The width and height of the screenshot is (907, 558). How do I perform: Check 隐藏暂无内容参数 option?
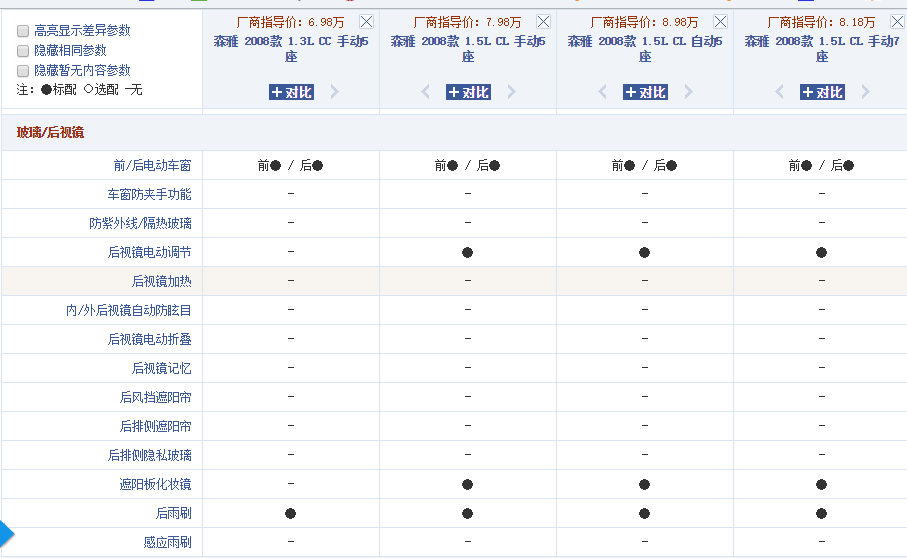tap(23, 71)
